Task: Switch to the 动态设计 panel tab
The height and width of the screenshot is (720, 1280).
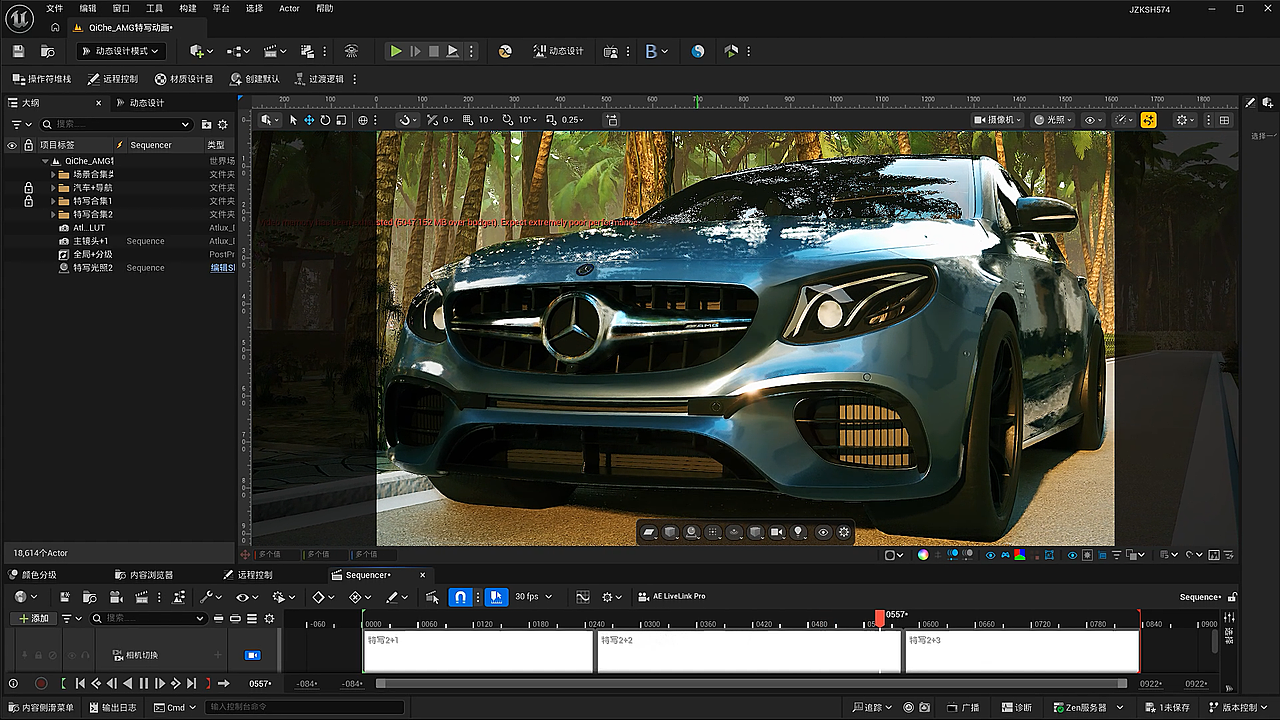Action: click(140, 103)
